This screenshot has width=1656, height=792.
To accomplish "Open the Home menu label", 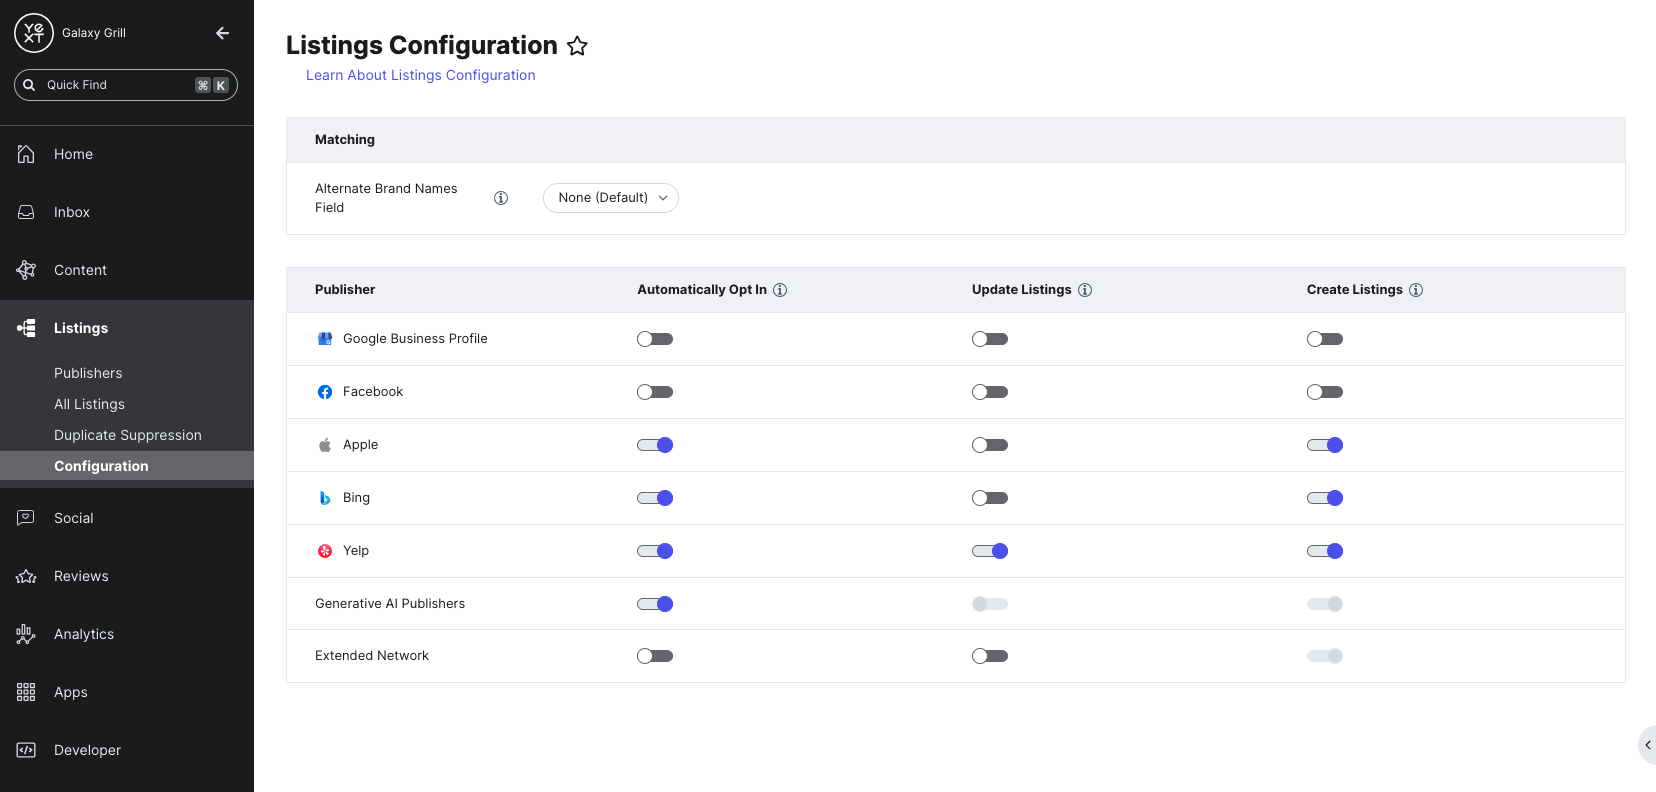I will [73, 154].
